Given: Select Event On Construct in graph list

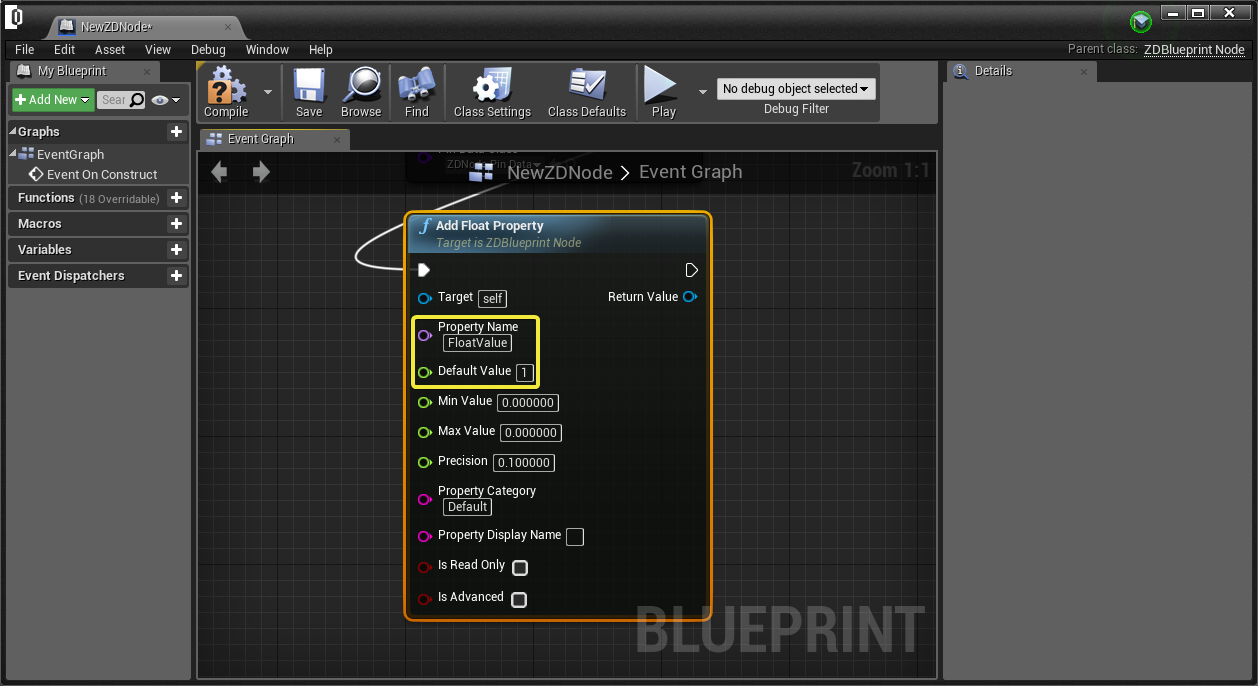Looking at the screenshot, I should pyautogui.click(x=101, y=174).
